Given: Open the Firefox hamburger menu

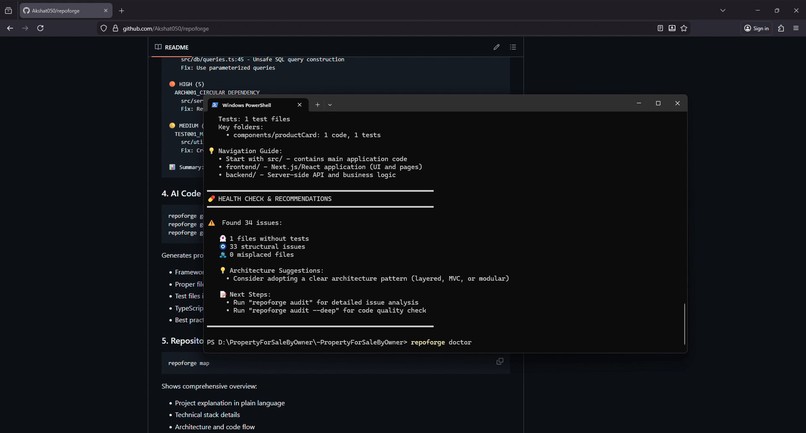Looking at the screenshot, I should point(796,28).
